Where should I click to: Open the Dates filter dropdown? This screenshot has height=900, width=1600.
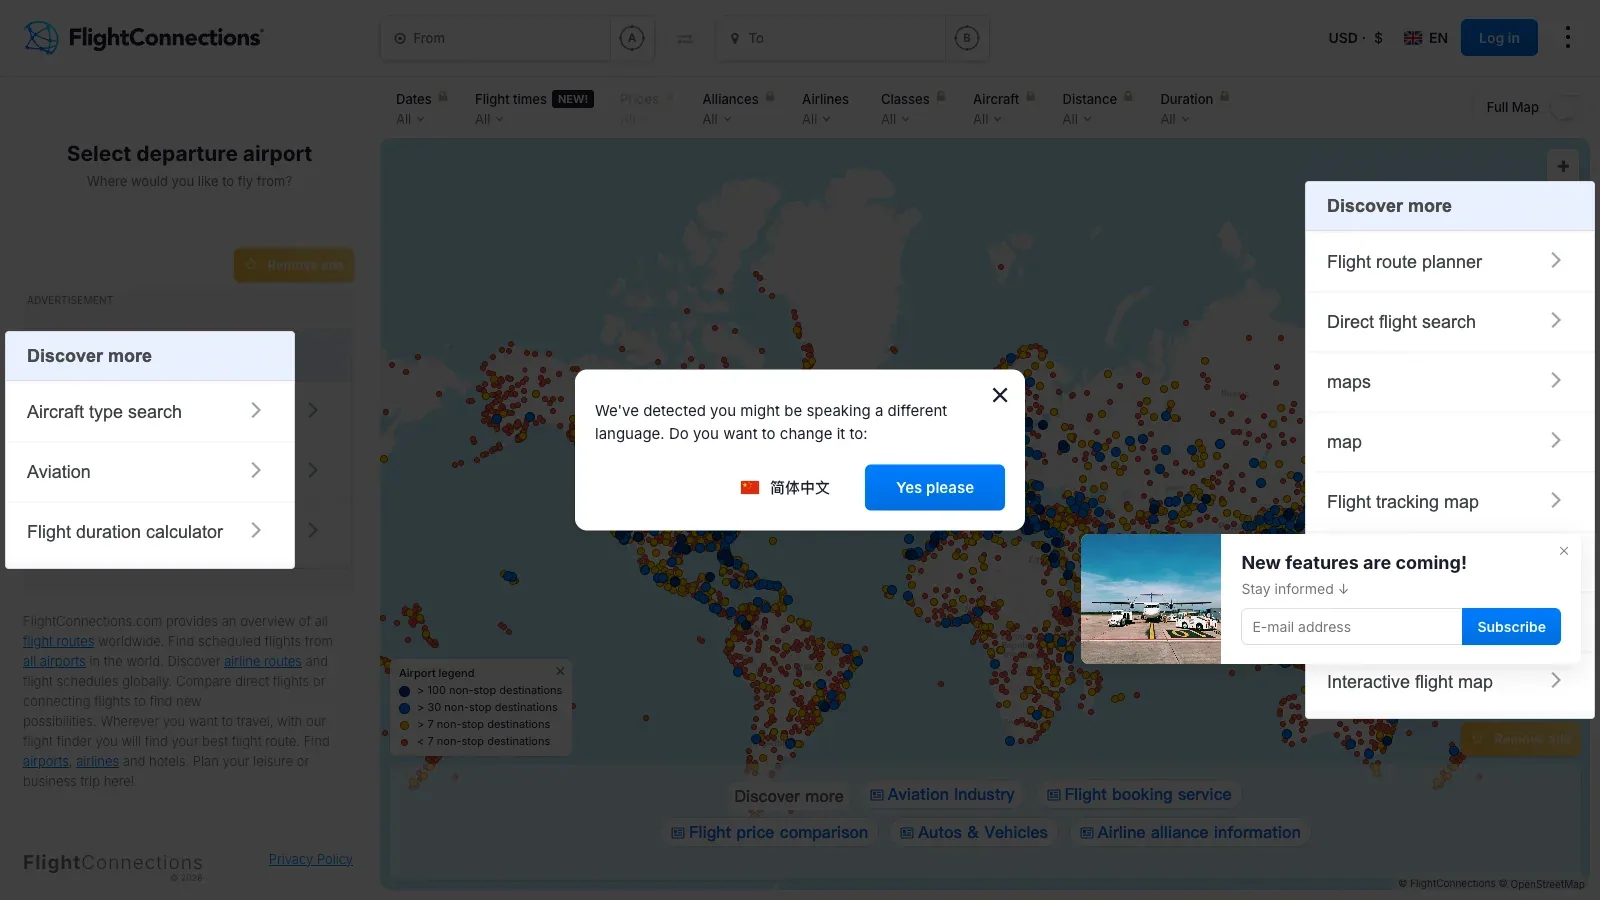tap(410, 119)
